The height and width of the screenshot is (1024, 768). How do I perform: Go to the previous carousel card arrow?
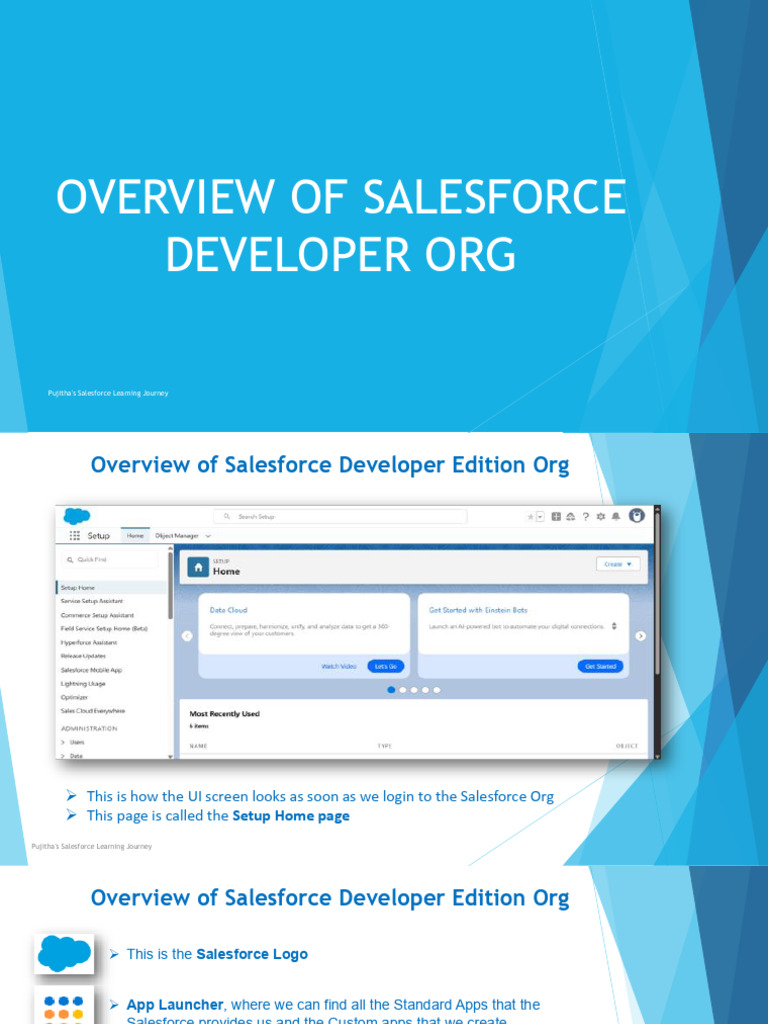pos(187,635)
